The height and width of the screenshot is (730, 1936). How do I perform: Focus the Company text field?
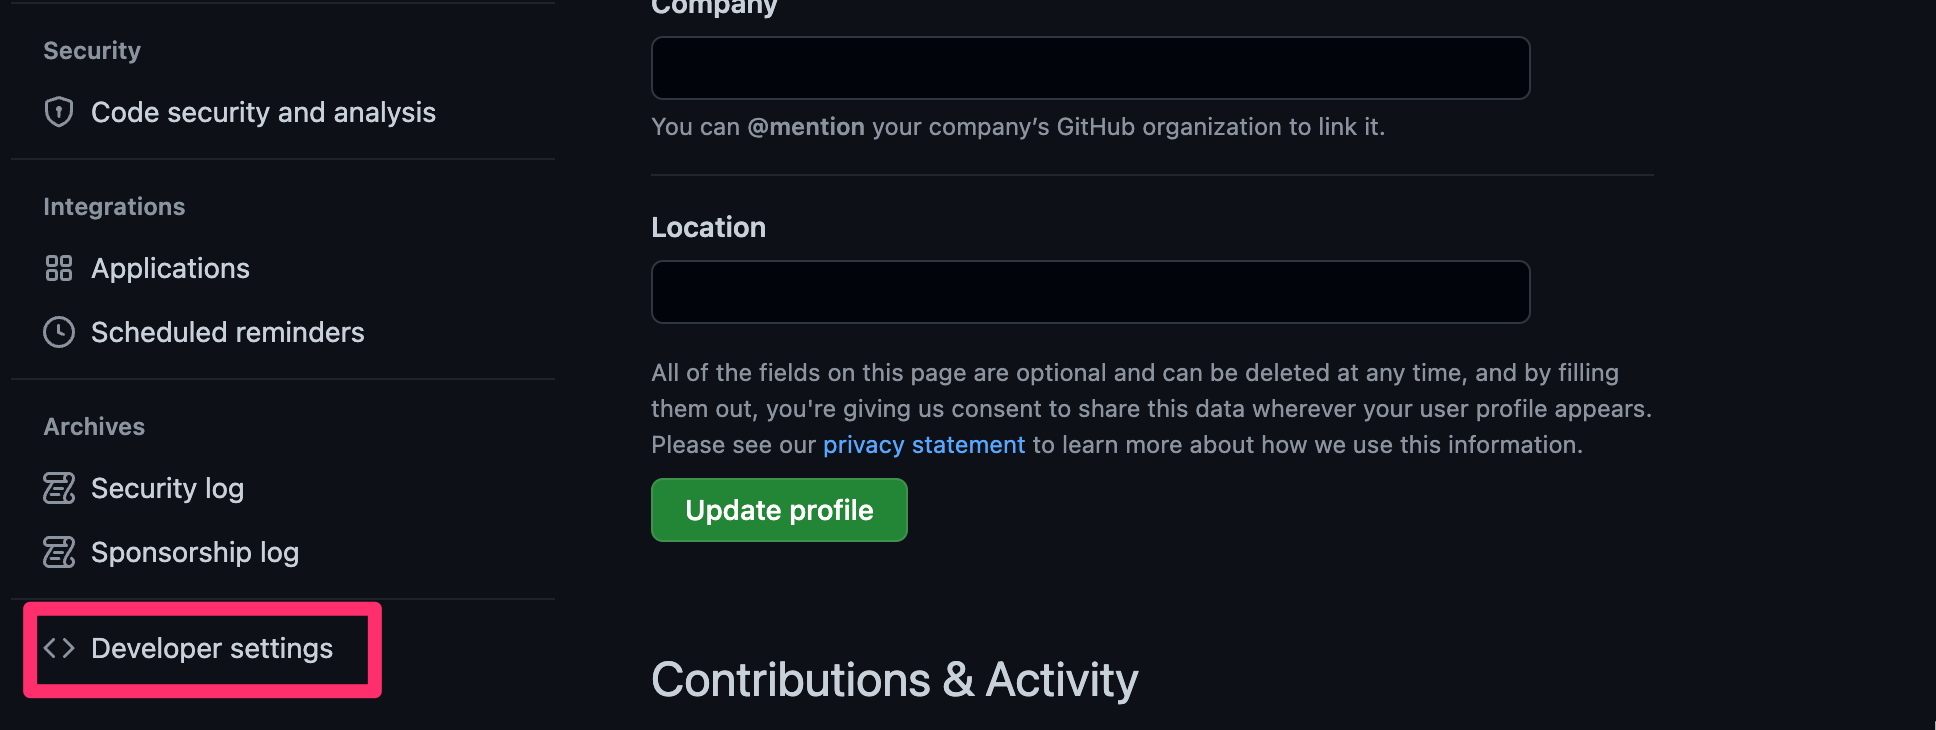[1090, 68]
